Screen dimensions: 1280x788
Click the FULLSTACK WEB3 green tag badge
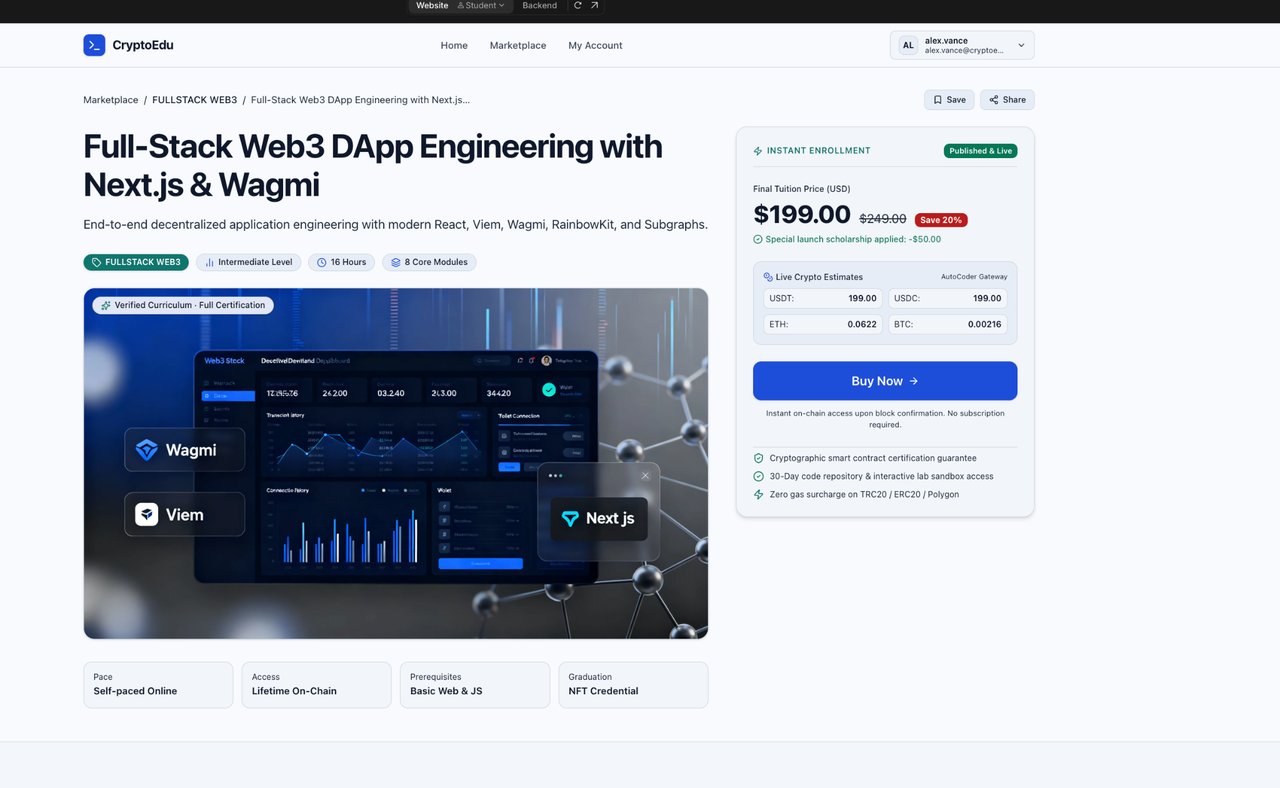pos(136,262)
